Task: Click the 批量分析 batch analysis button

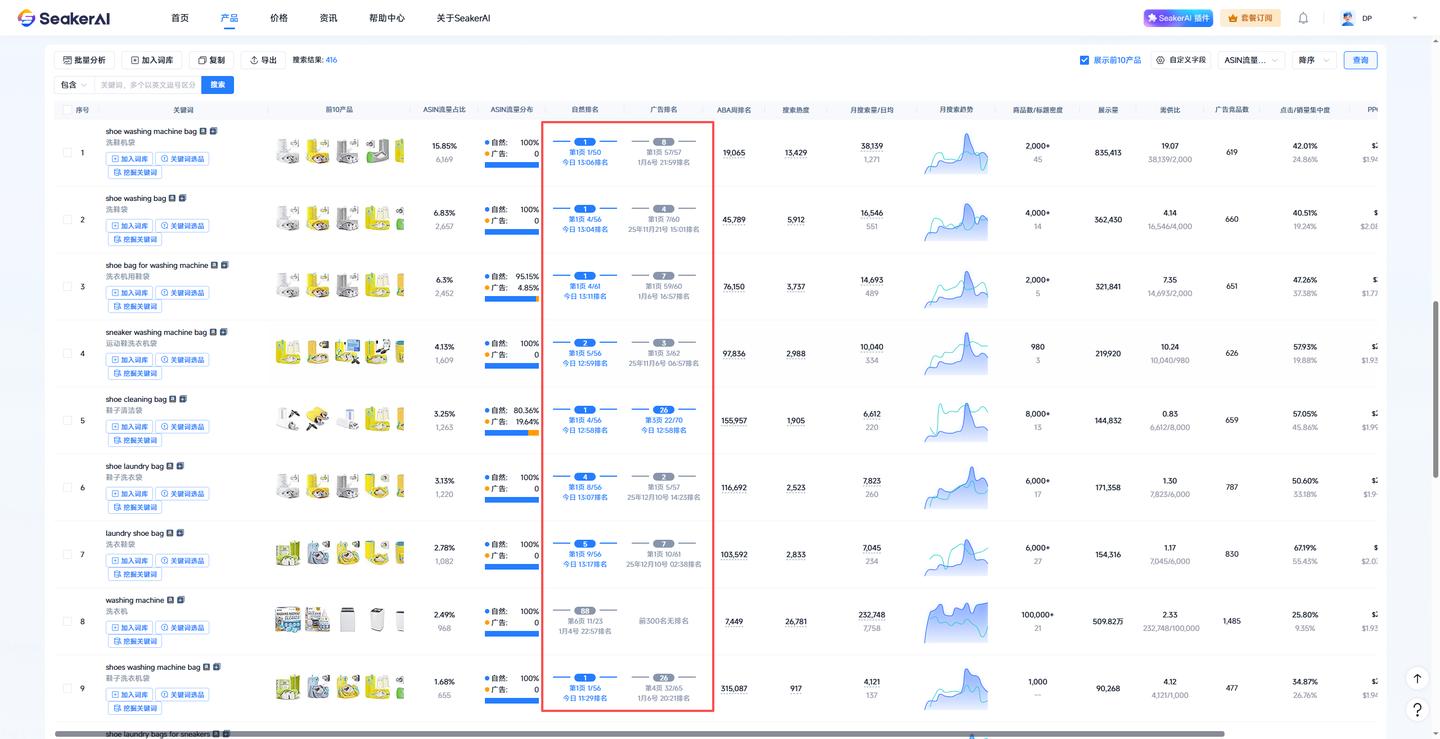Action: 84,60
